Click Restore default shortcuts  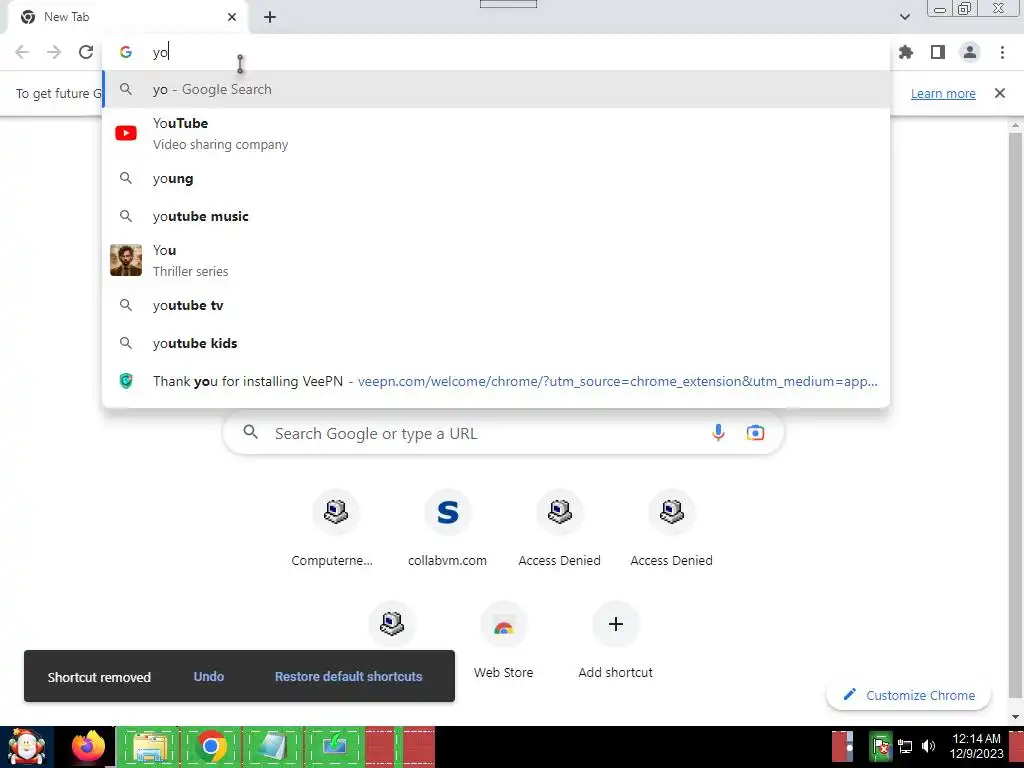349,677
